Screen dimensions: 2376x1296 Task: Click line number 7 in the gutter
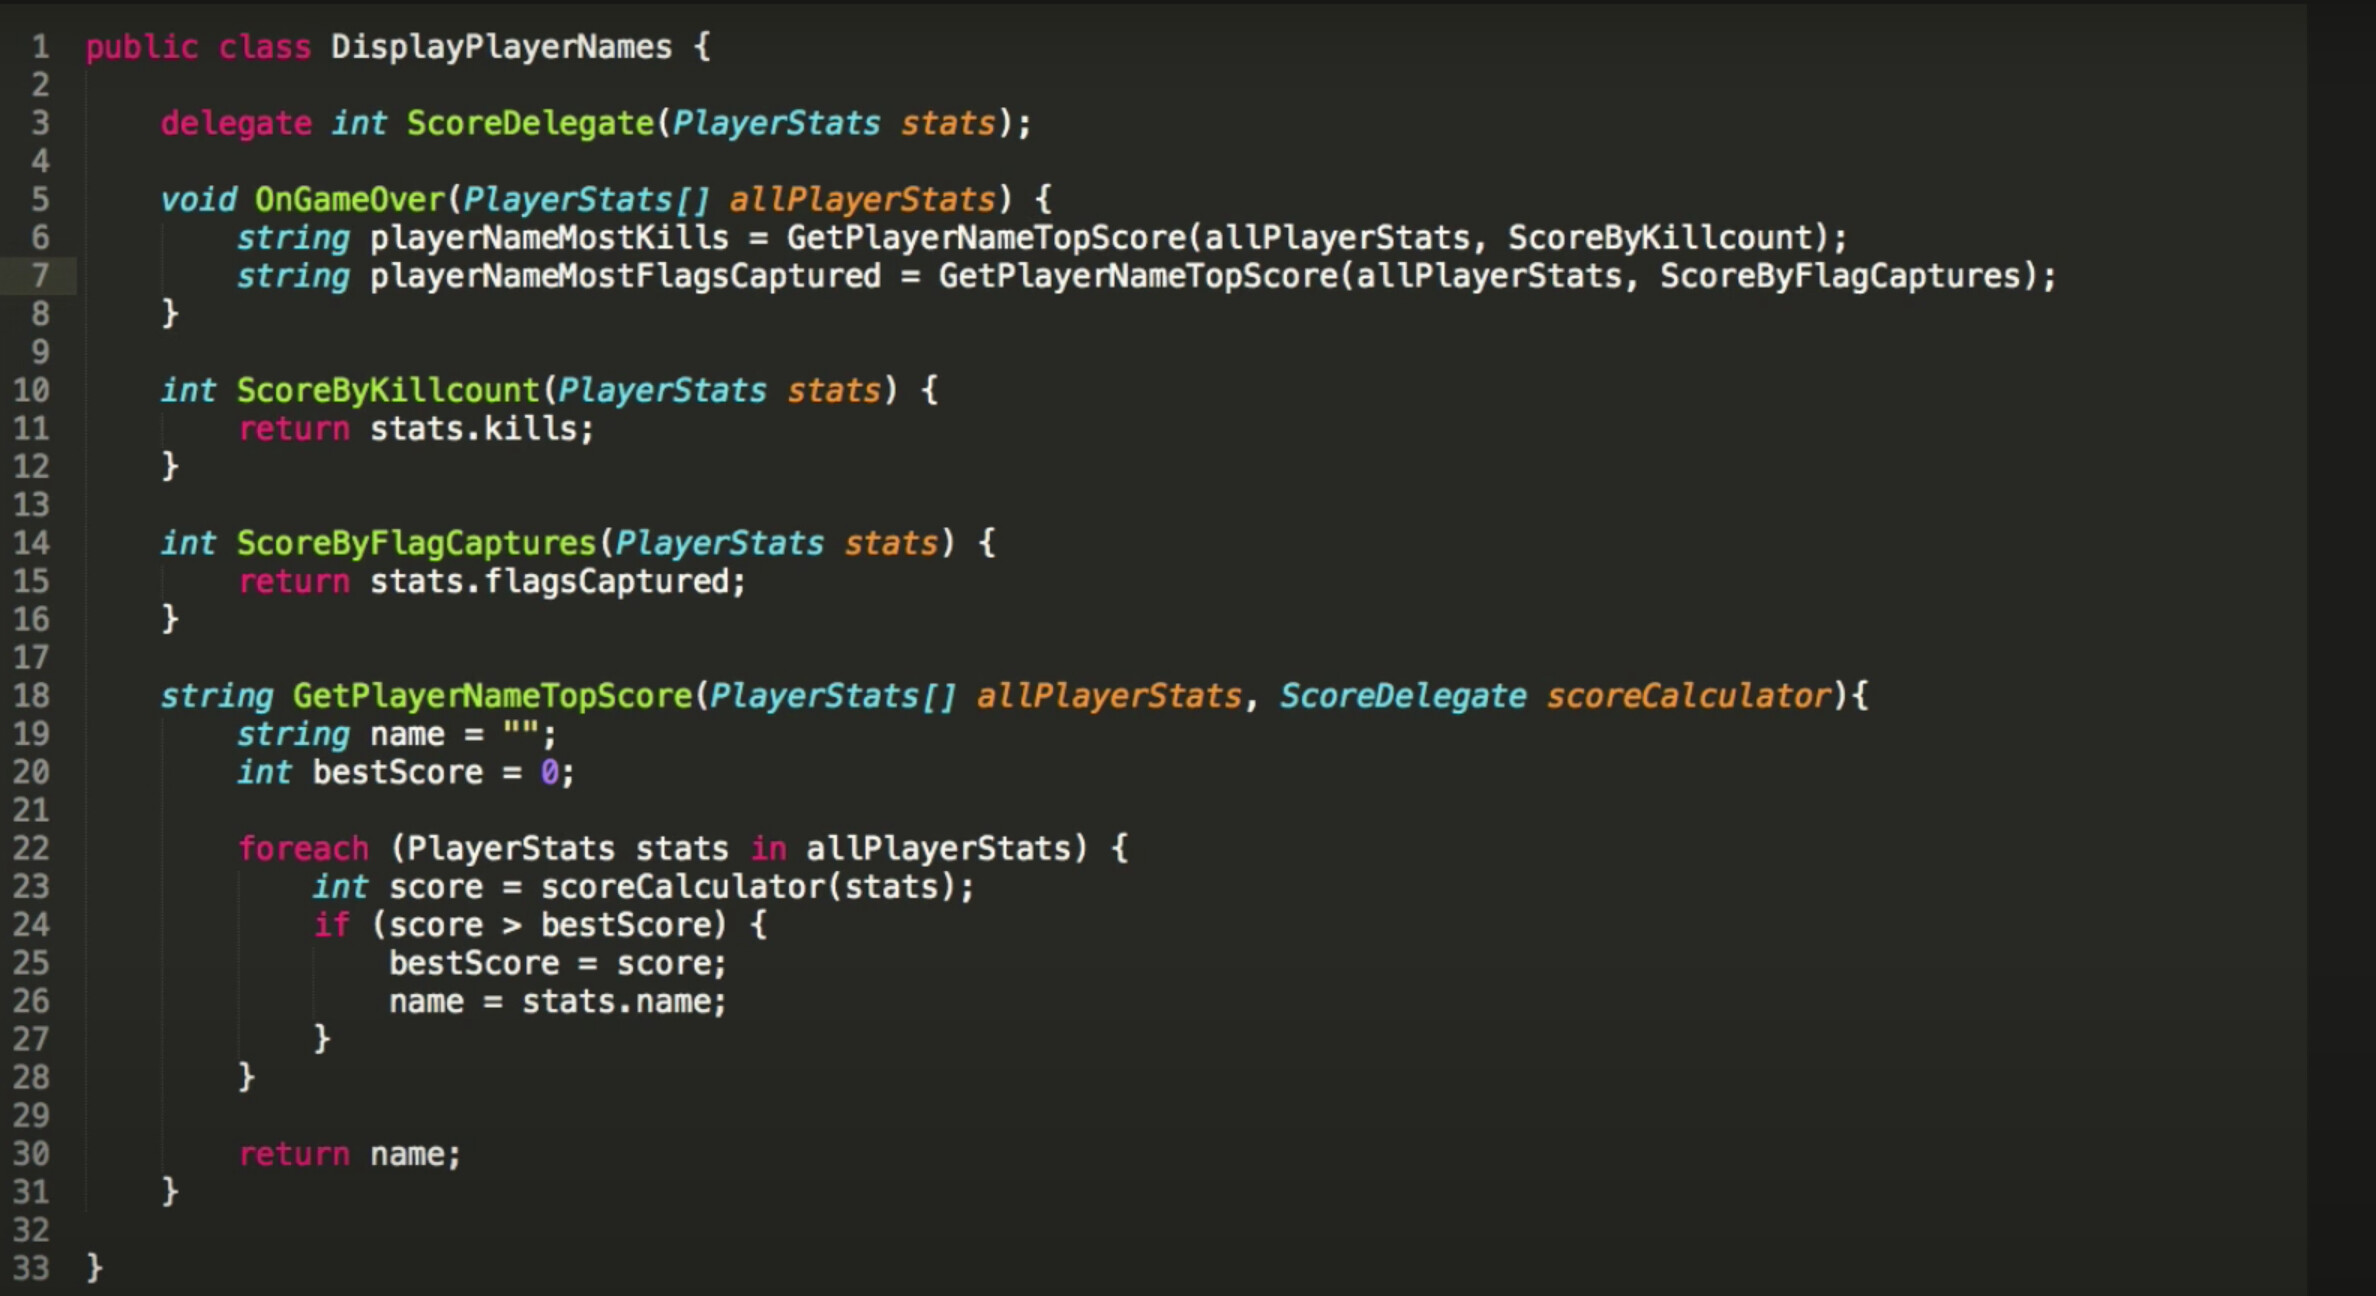(x=40, y=276)
